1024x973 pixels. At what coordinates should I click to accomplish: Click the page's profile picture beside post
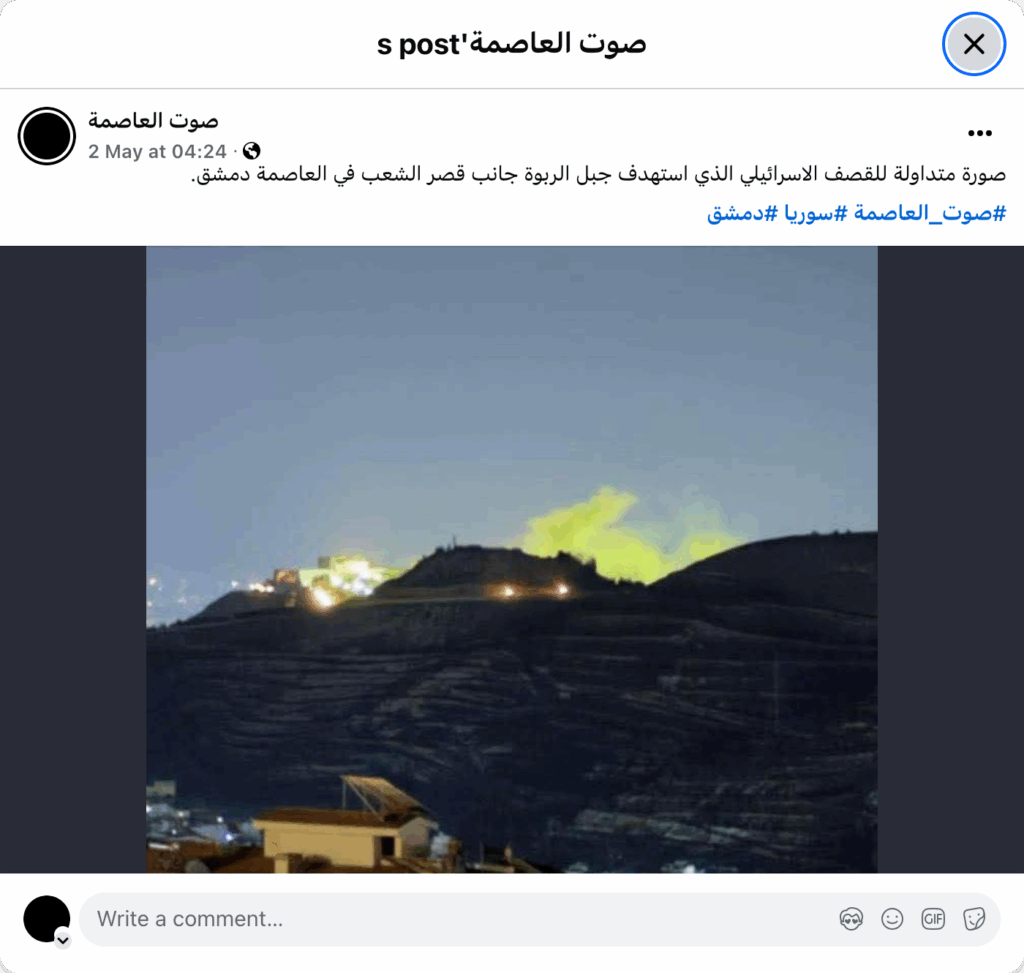coord(46,136)
